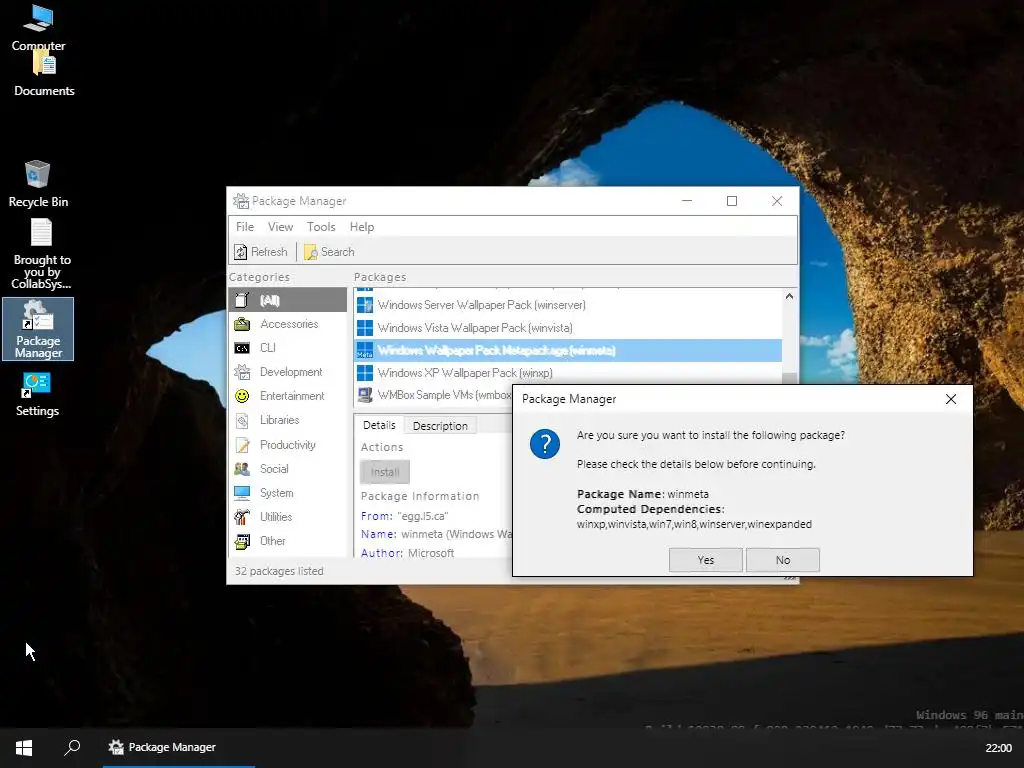Viewport: 1024px width, 768px height.
Task: Click Package Manager taskbar button
Action: (x=178, y=747)
